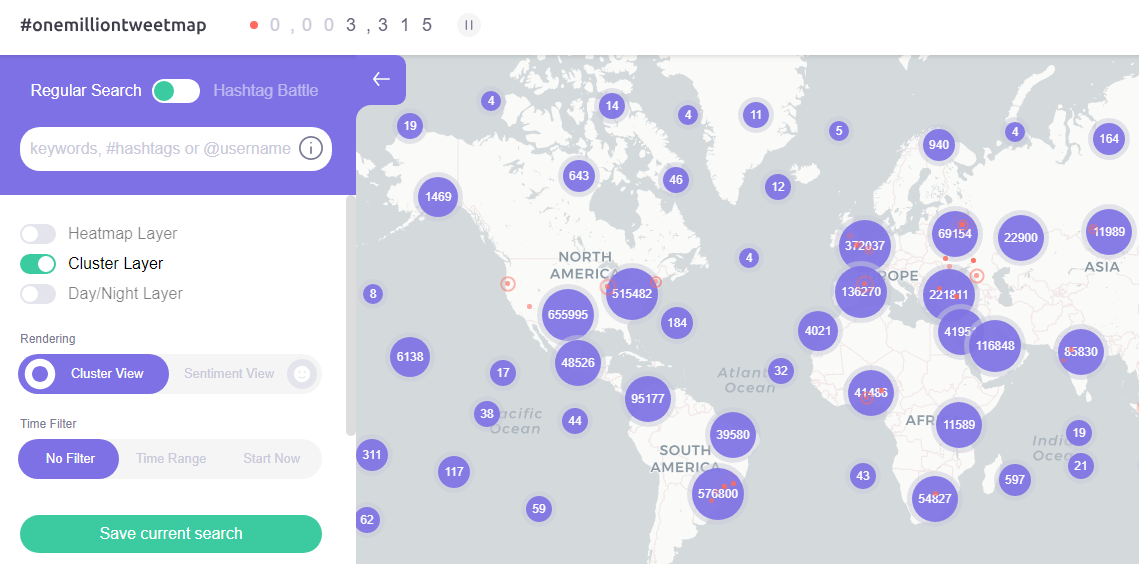Collapse the sidebar with the back arrow
The image size is (1139, 564).
tap(380, 79)
